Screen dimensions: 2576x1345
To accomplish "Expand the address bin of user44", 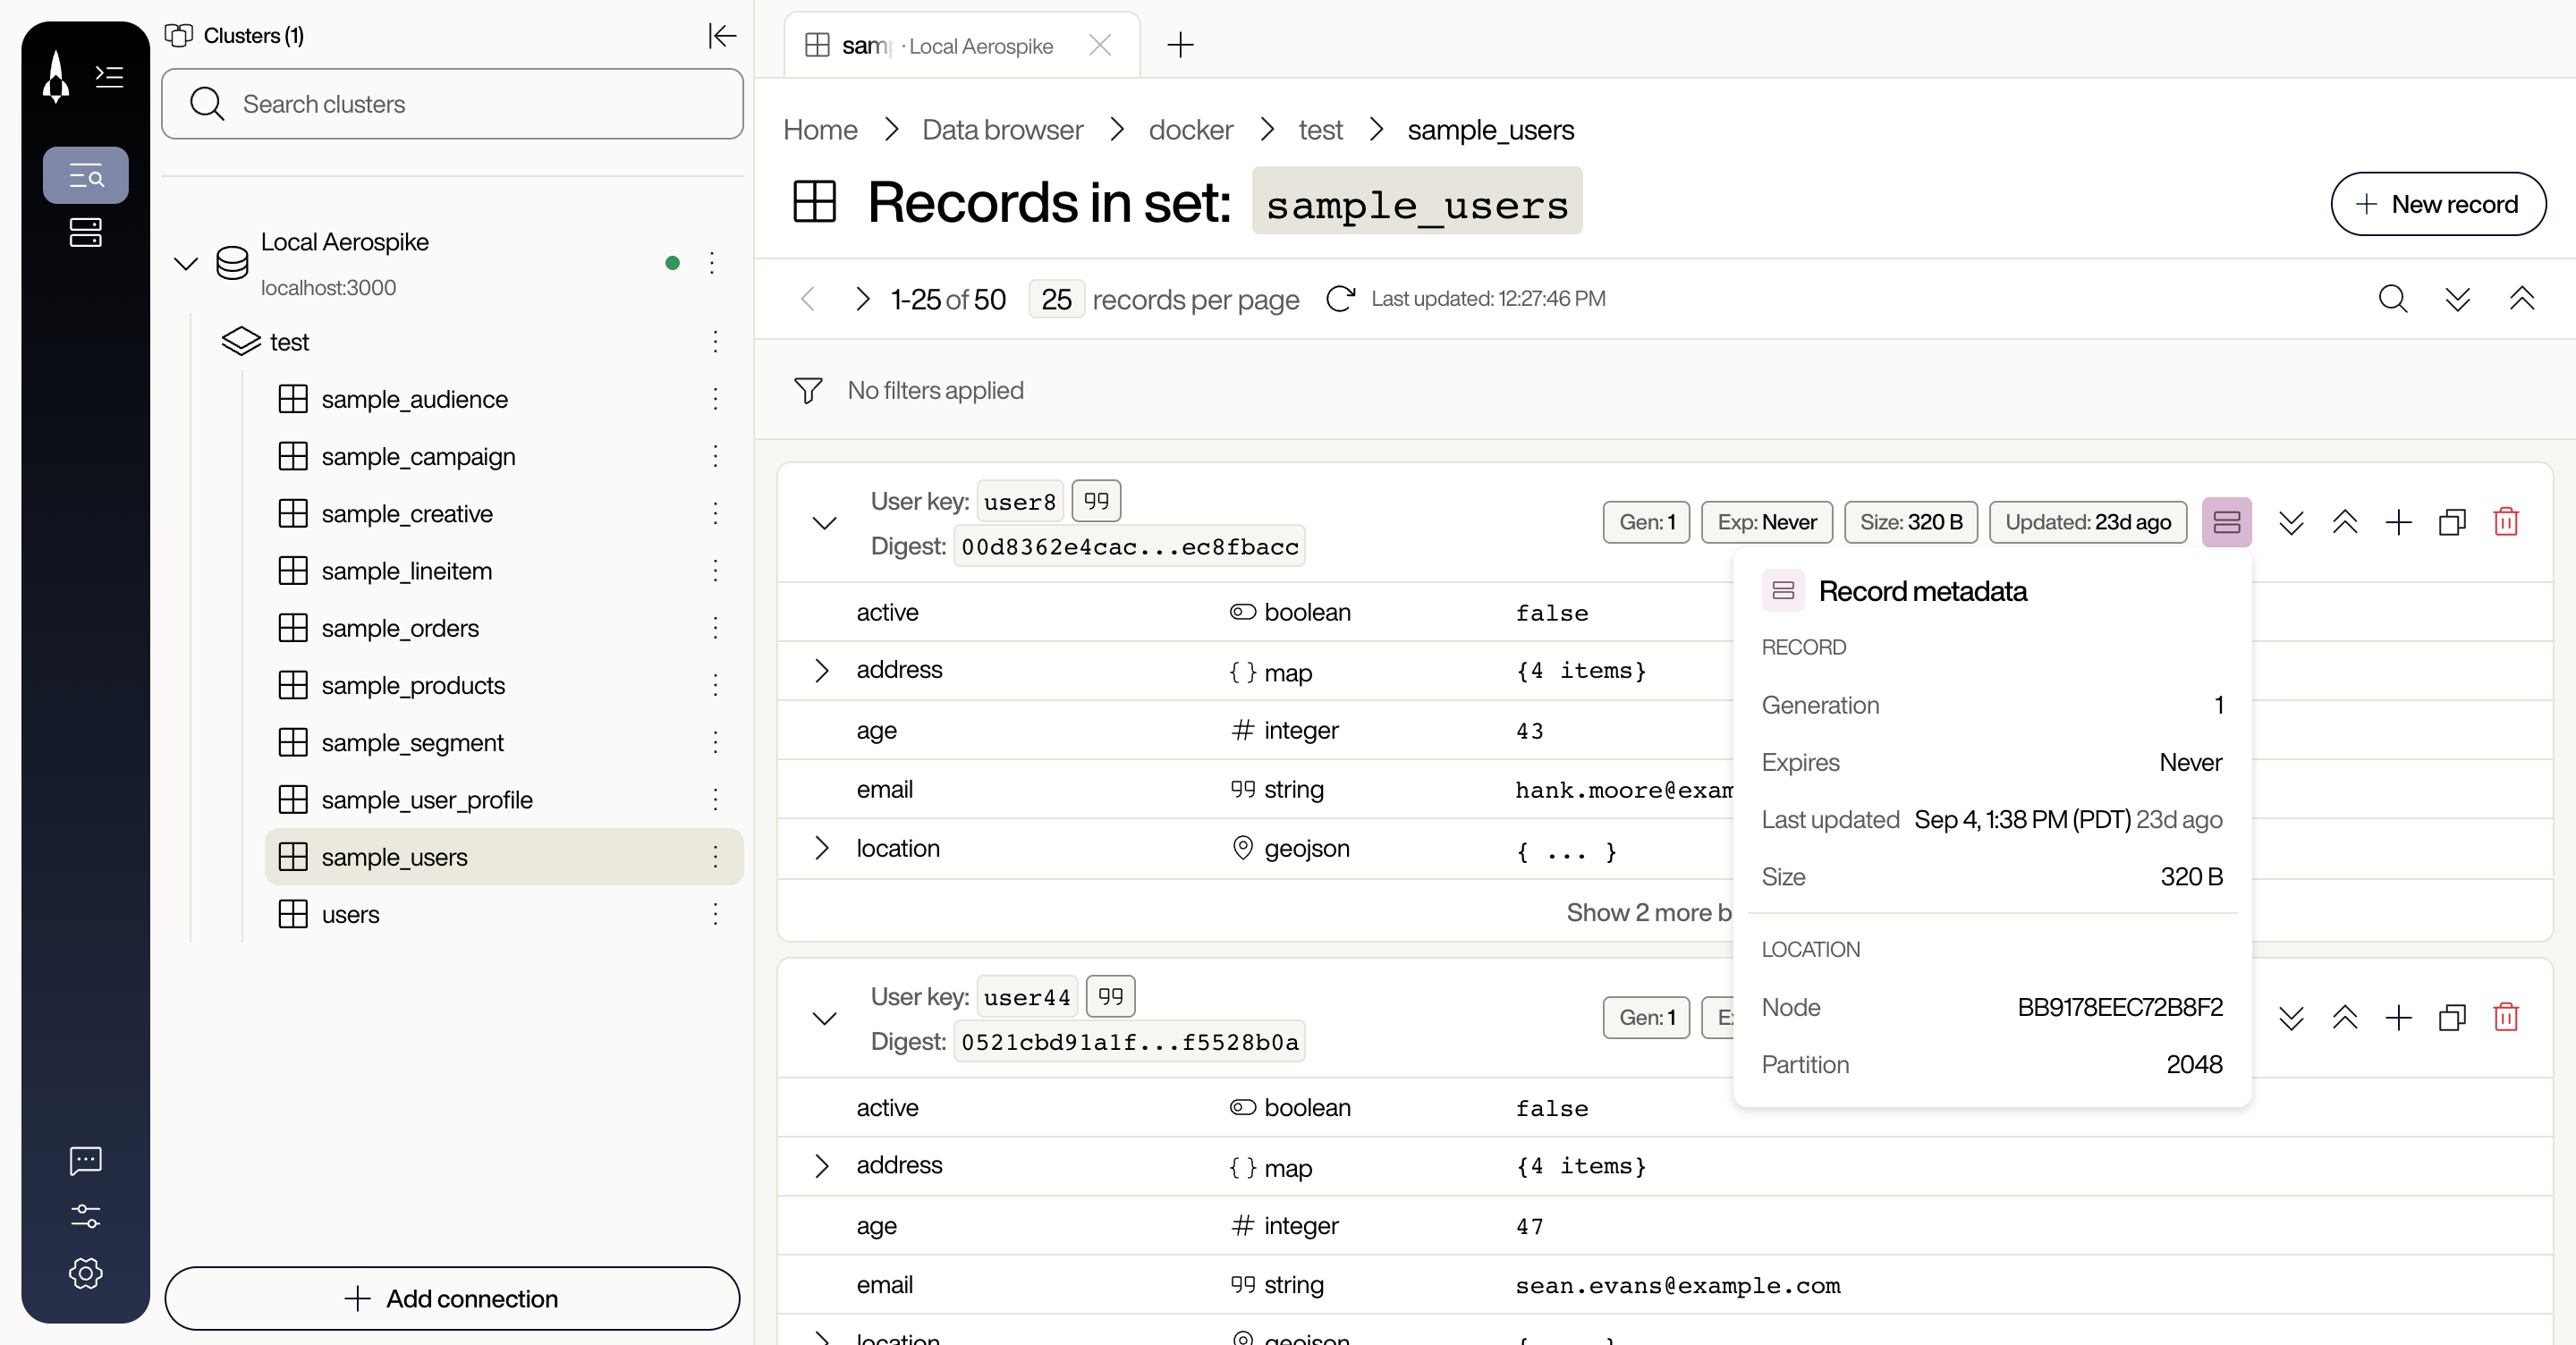I will [x=821, y=1165].
